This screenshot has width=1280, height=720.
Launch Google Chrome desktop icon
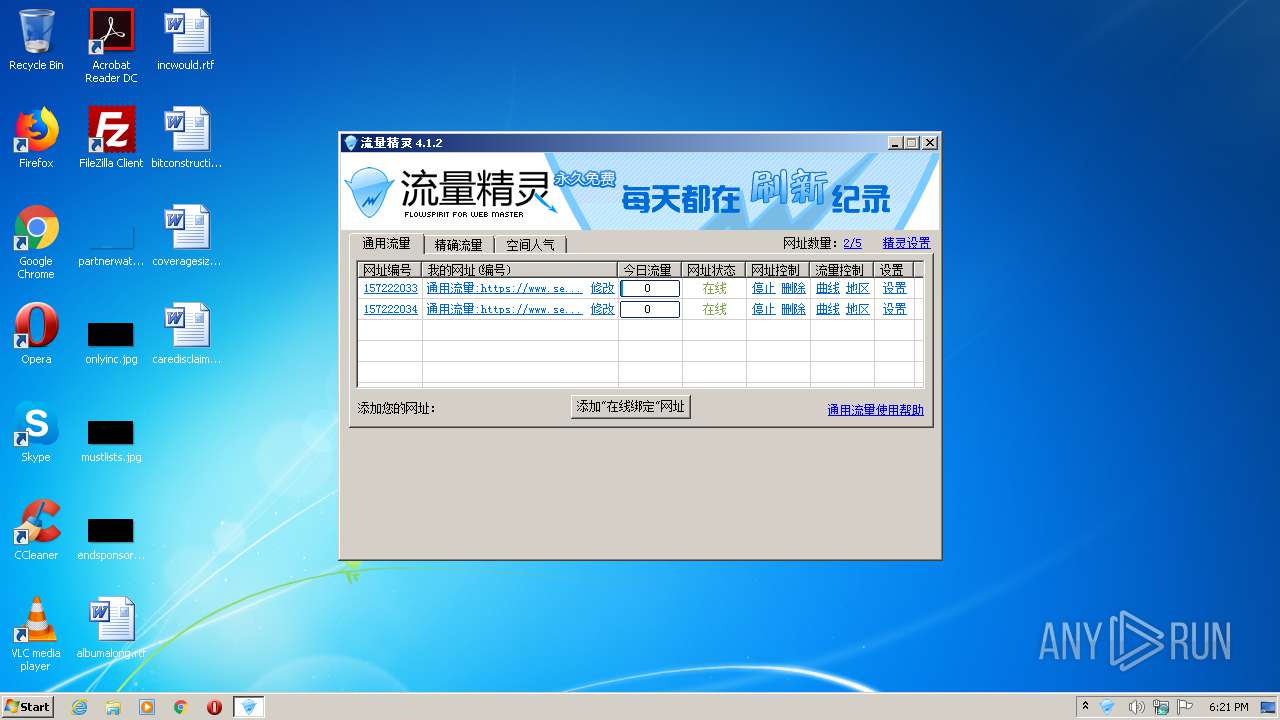click(36, 242)
